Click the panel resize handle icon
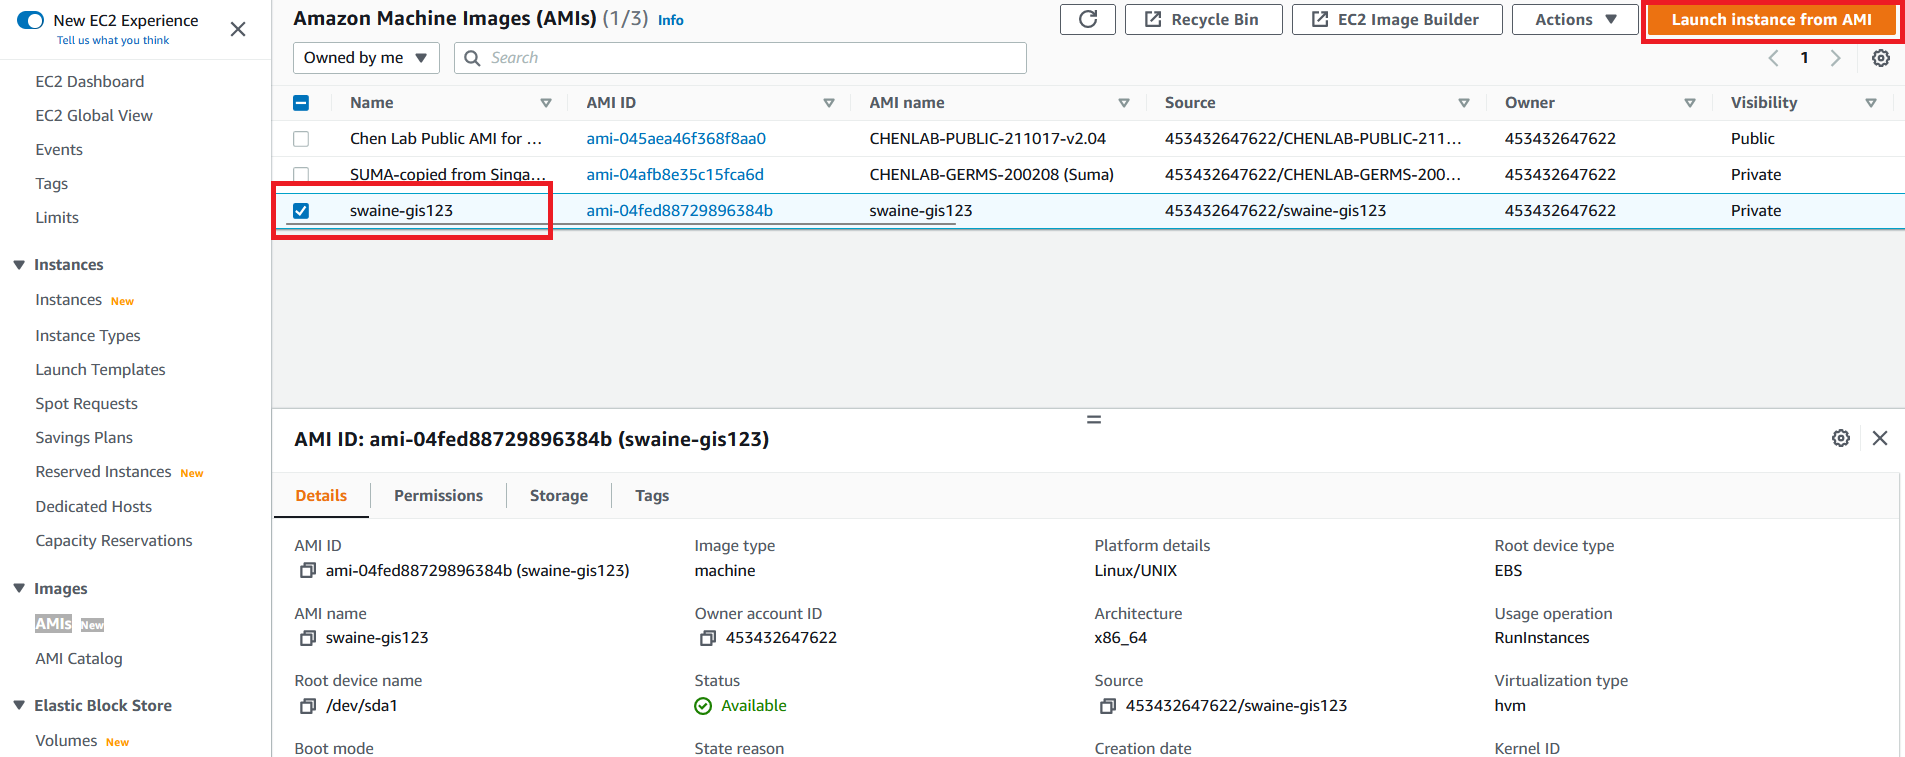This screenshot has height=757, width=1905. [1094, 420]
